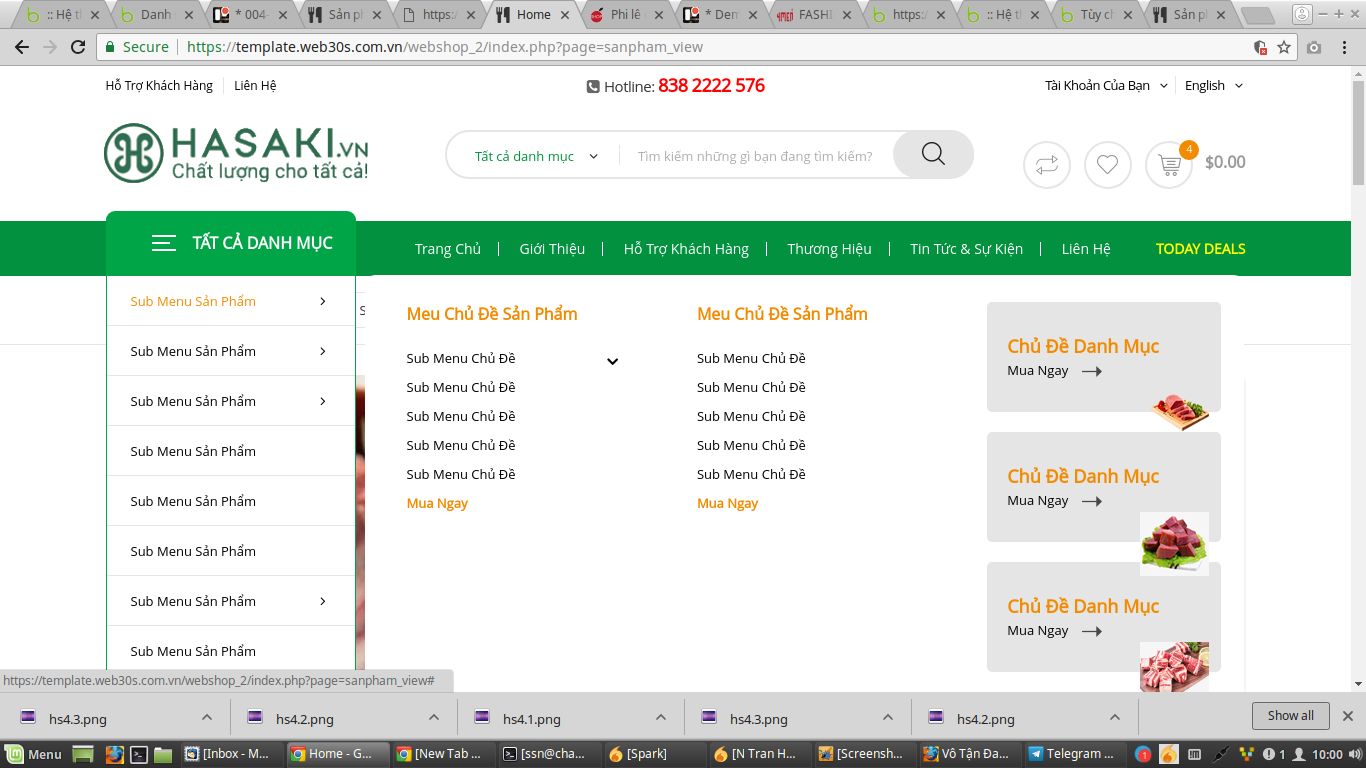Switch to the Phi lê browser tab
The width and height of the screenshot is (1366, 768).
tap(626, 15)
